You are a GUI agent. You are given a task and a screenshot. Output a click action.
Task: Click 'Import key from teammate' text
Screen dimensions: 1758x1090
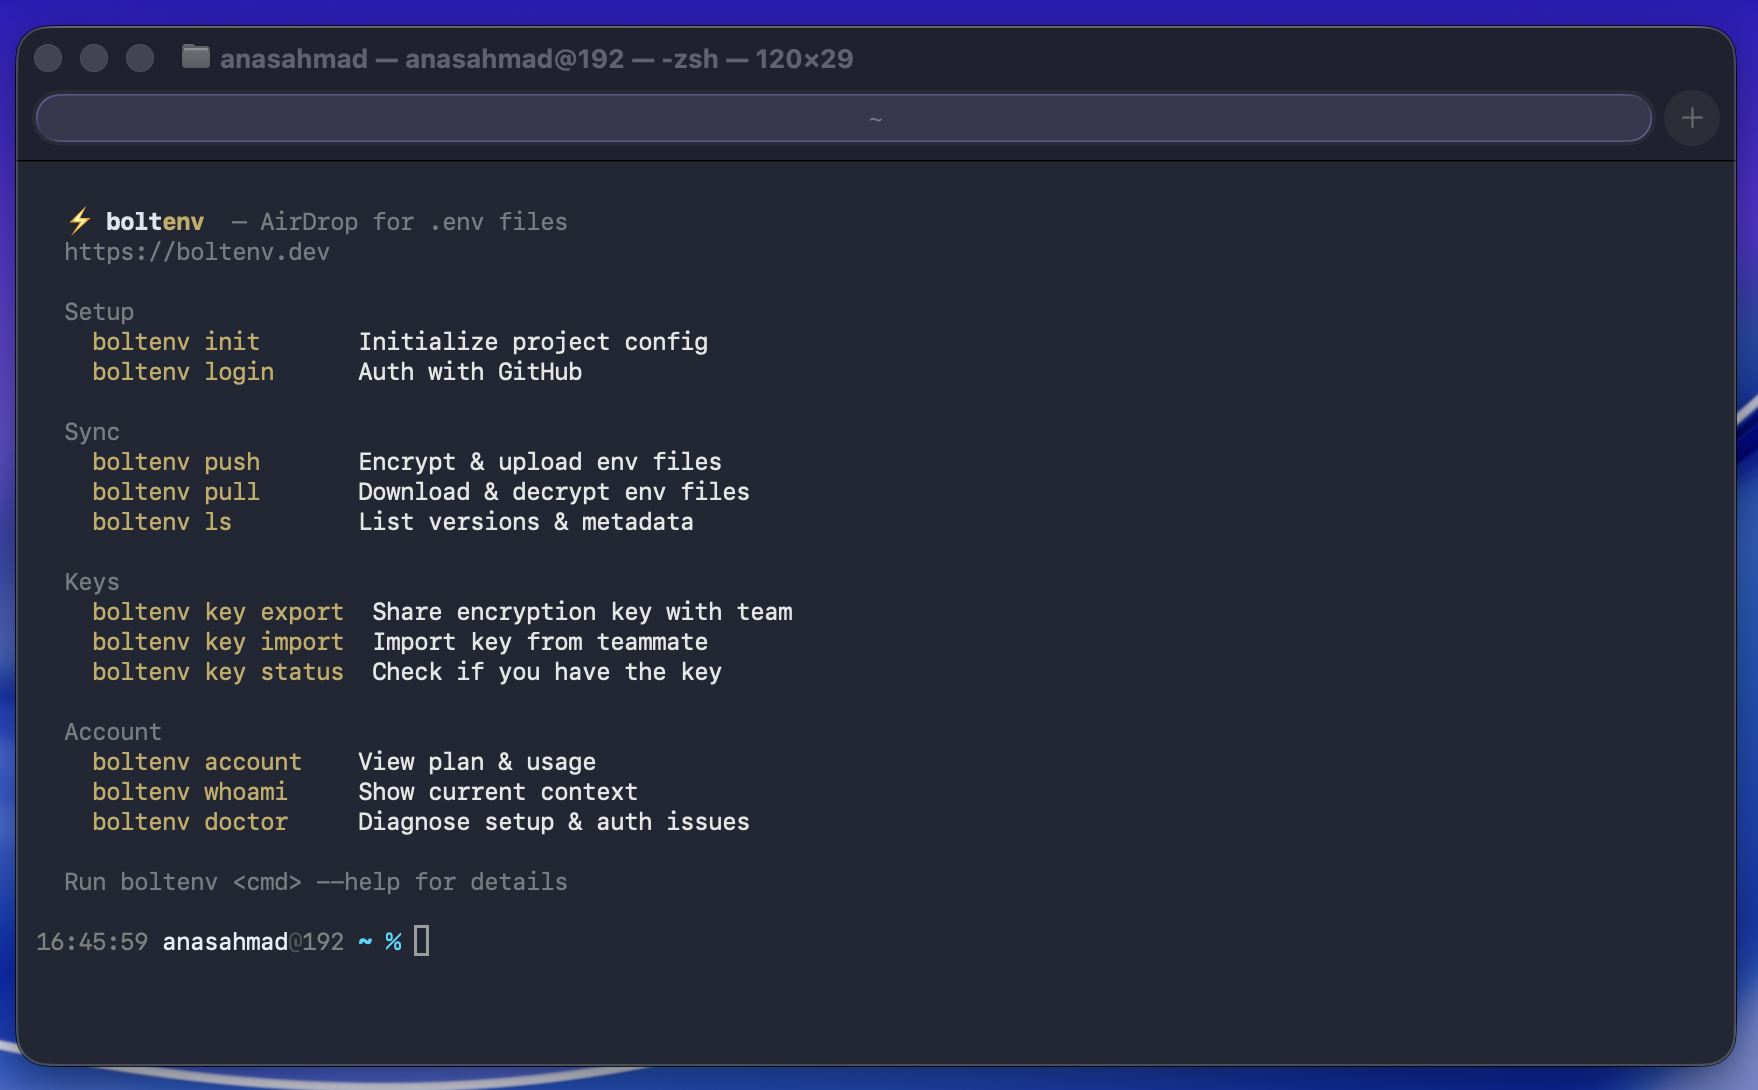pos(540,642)
